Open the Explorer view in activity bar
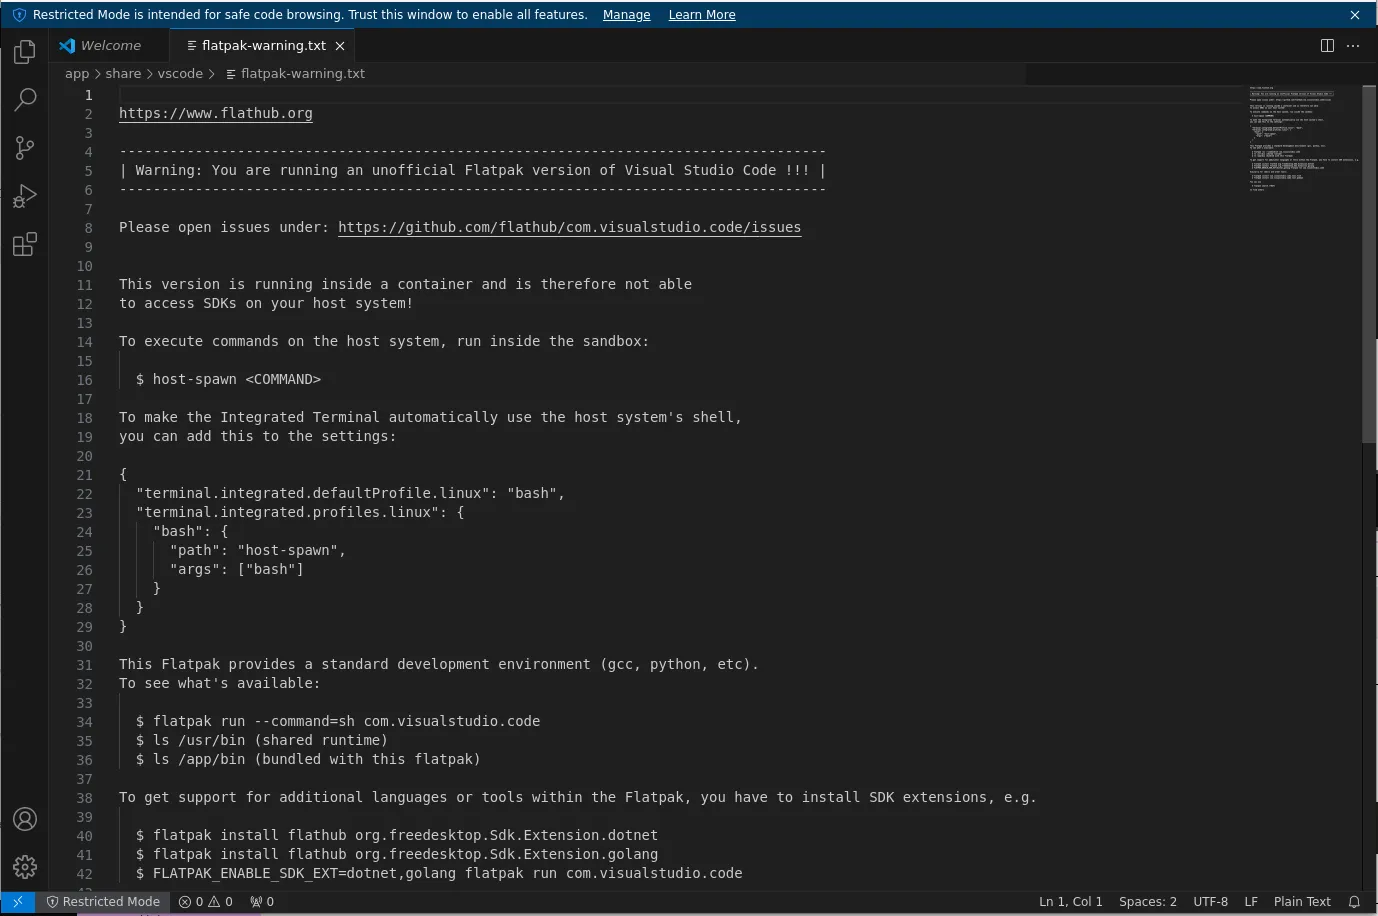Screen dimensions: 1378x916 coord(25,52)
